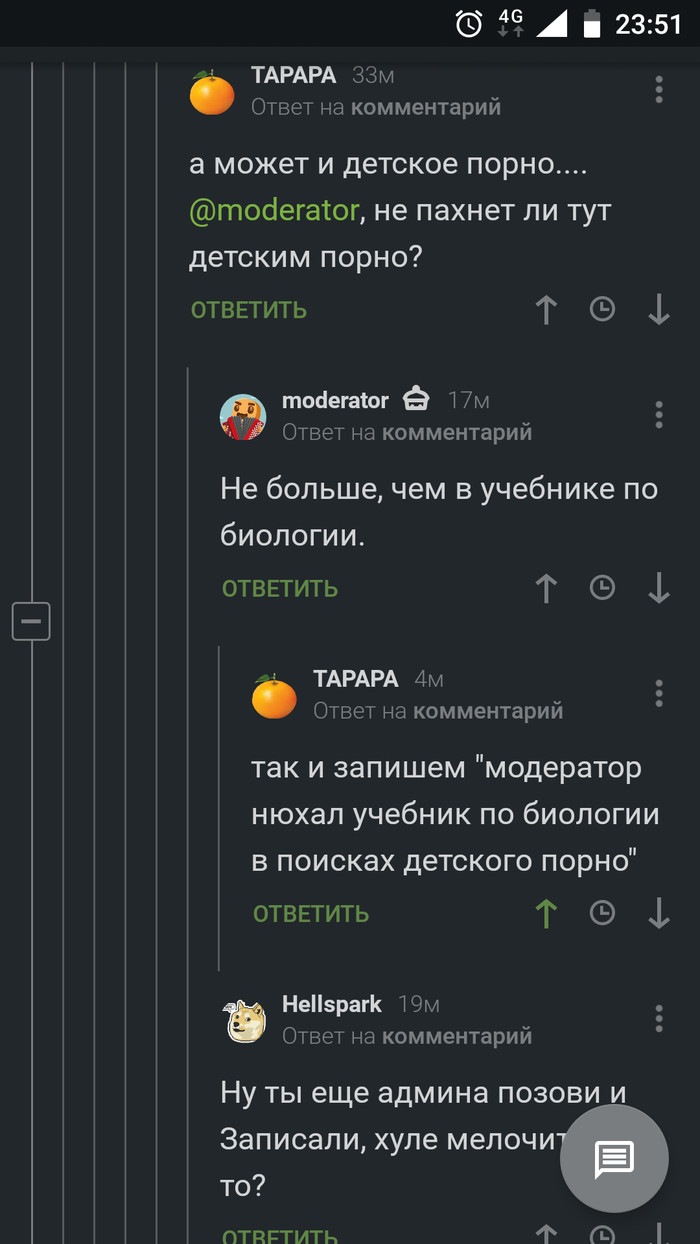Upvote TAPAPA's first comment about moderator
Screen dimensions: 700x1244
[x=546, y=310]
